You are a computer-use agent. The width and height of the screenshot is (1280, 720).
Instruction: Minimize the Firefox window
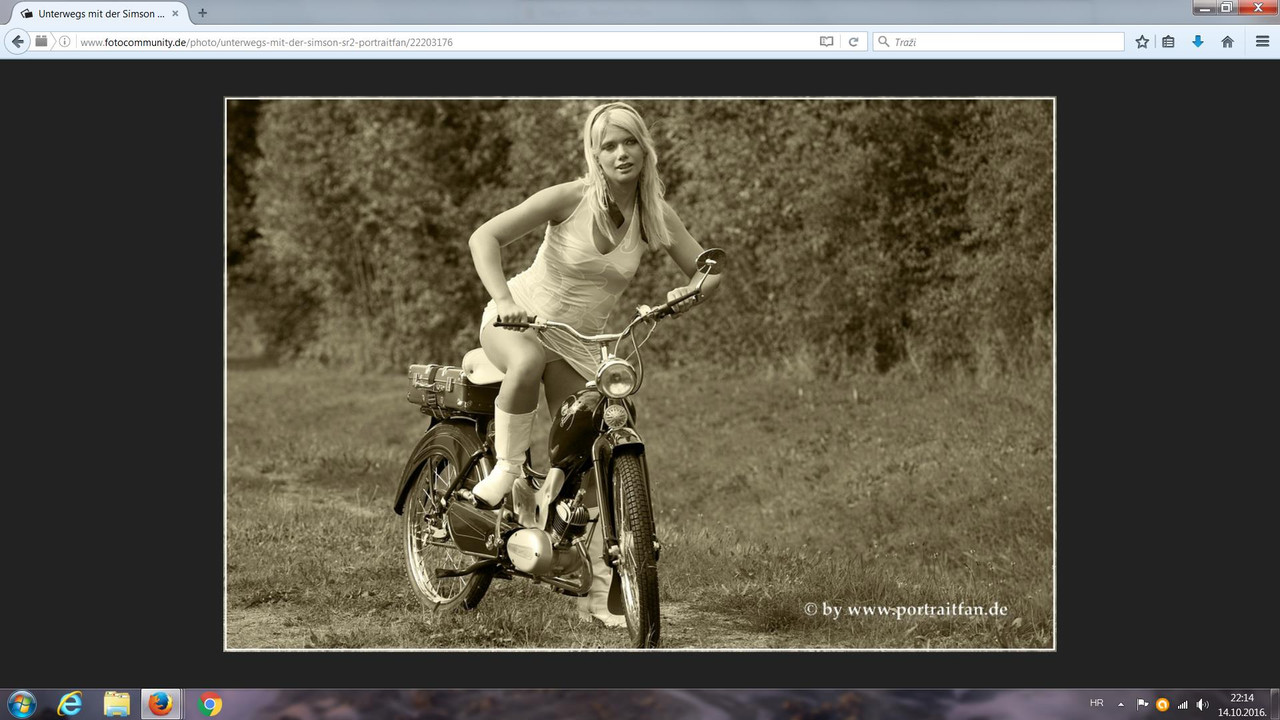coord(1205,8)
